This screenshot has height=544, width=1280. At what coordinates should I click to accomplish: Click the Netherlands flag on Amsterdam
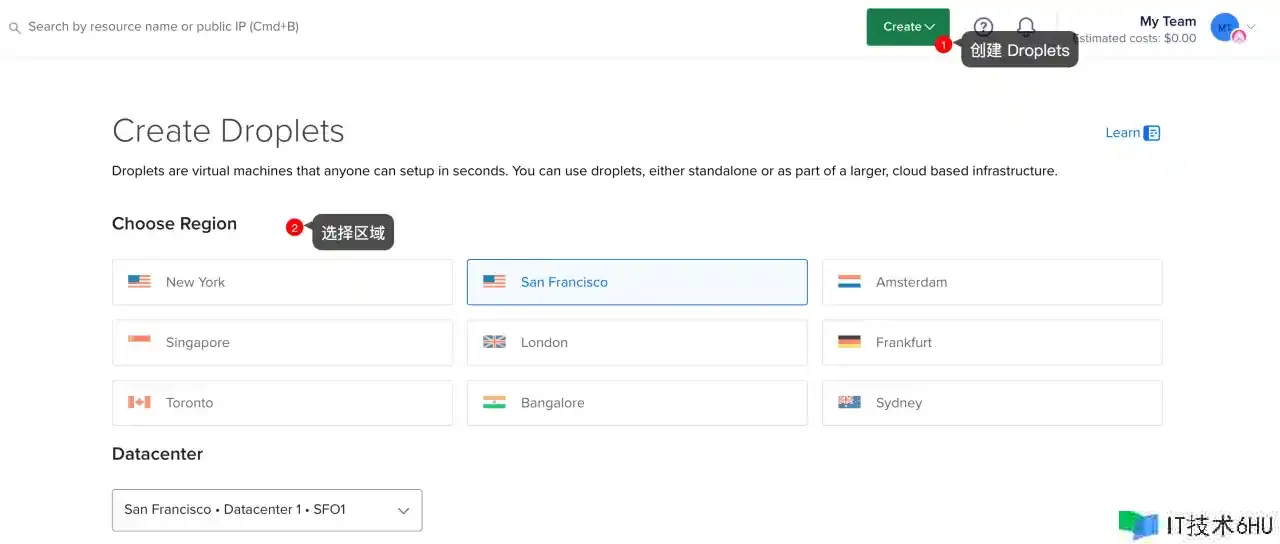[849, 282]
